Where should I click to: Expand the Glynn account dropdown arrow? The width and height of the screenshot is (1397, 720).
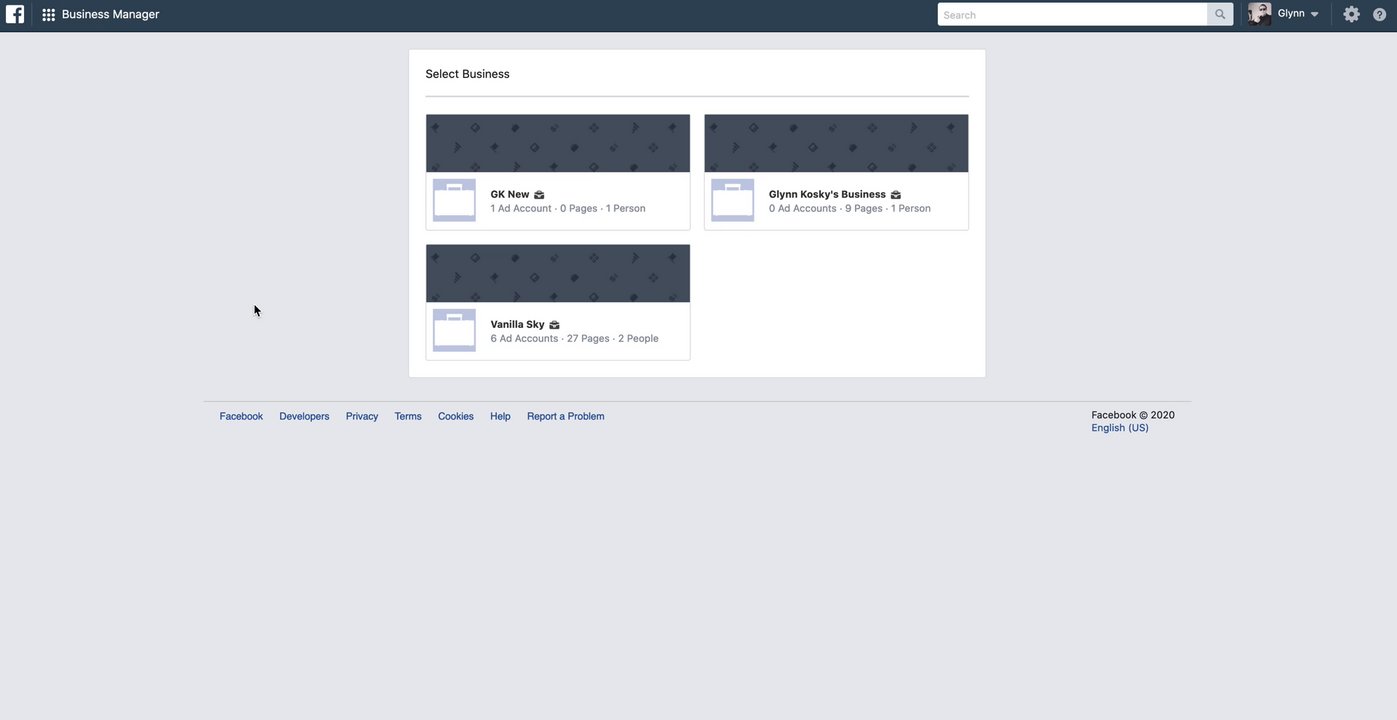point(1315,14)
